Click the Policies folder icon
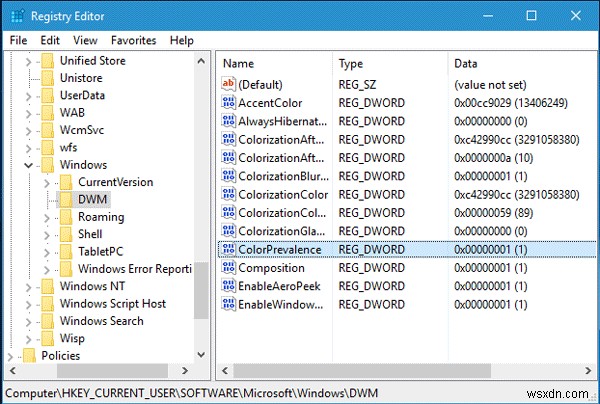Viewport: 600px width, 404px height. pyautogui.click(x=29, y=356)
